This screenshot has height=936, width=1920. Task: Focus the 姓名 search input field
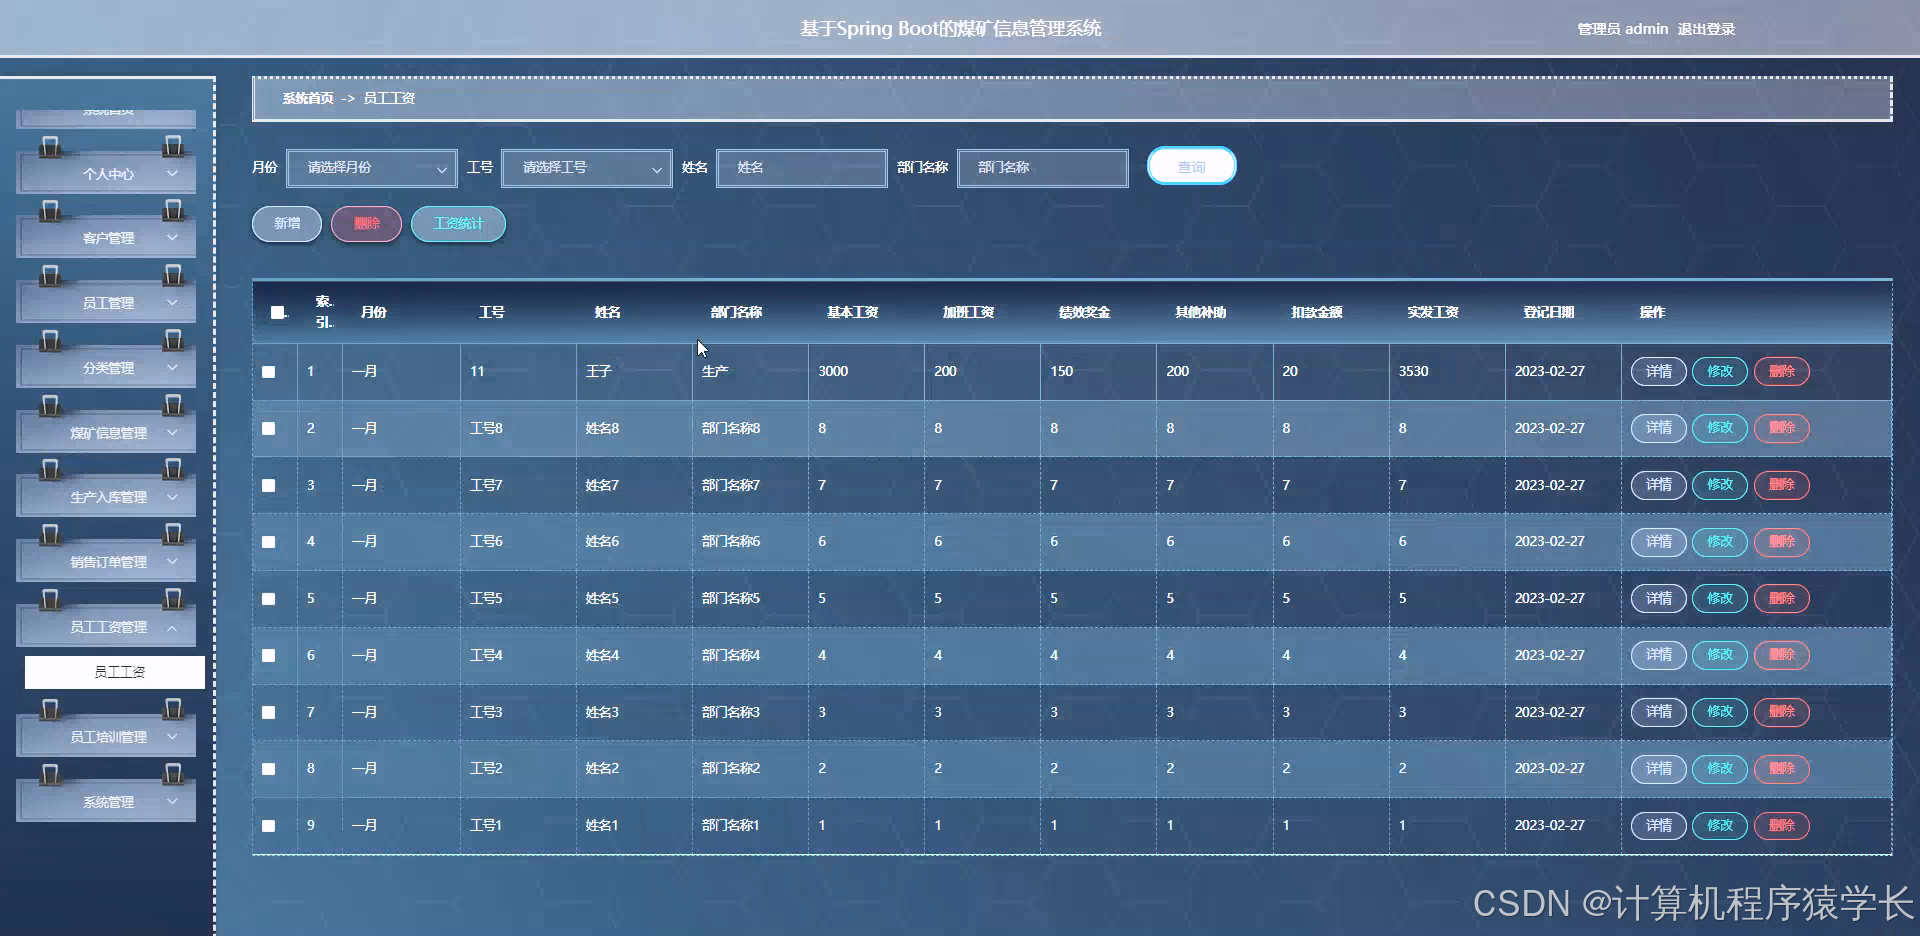(802, 168)
